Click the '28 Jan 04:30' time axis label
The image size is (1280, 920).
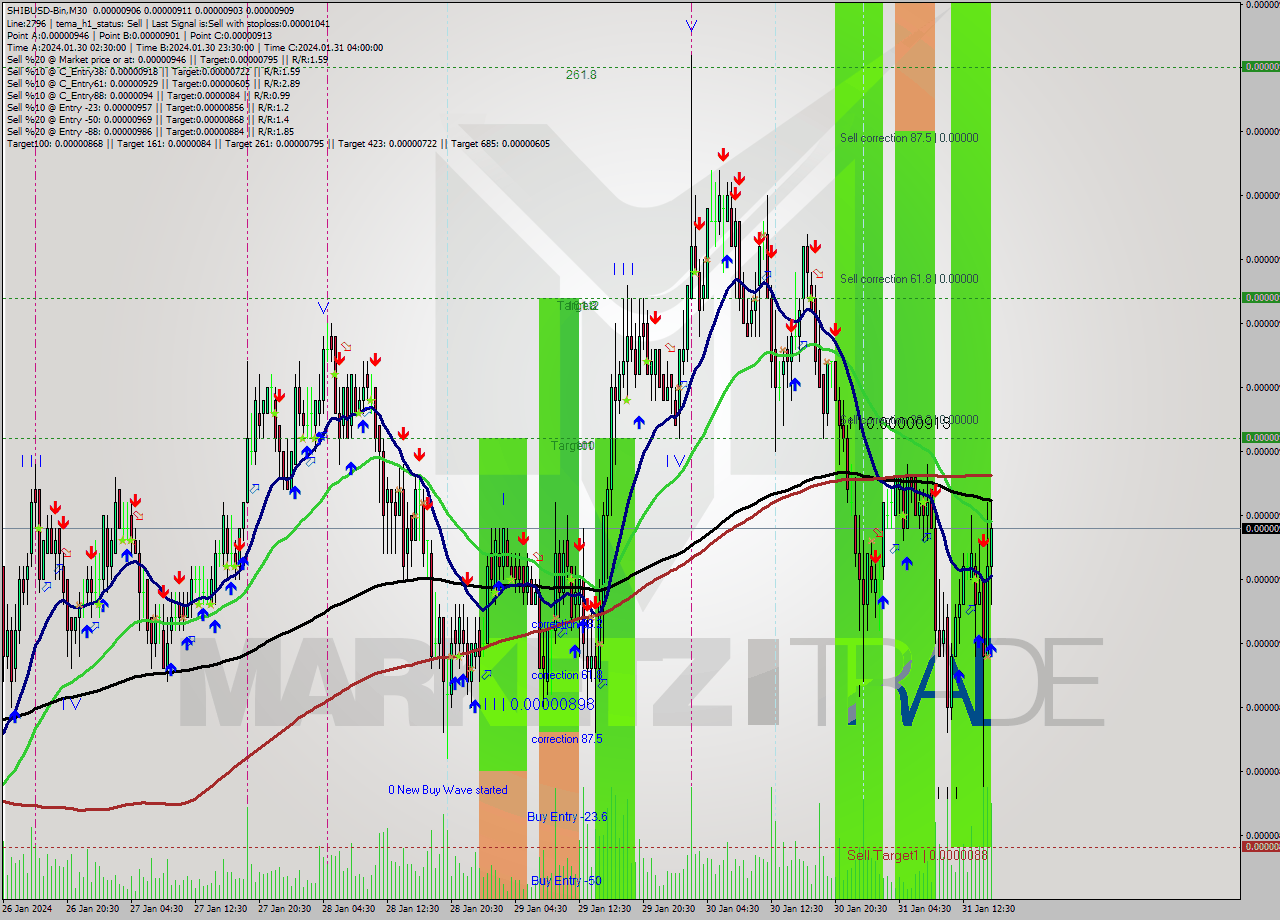349,909
